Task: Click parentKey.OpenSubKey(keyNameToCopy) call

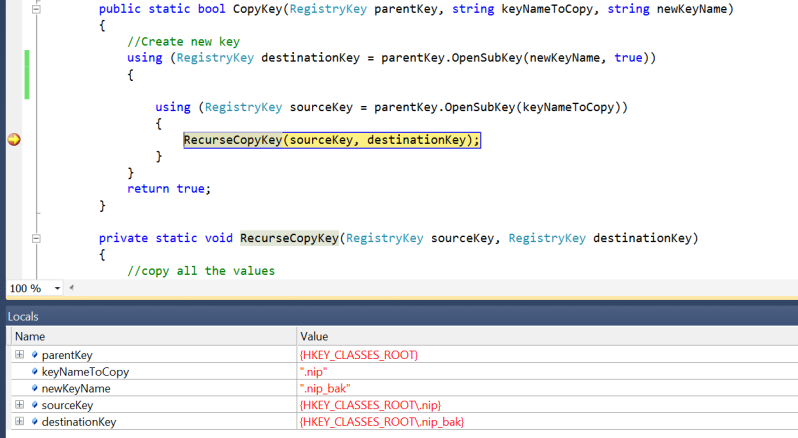Action: click(x=501, y=107)
